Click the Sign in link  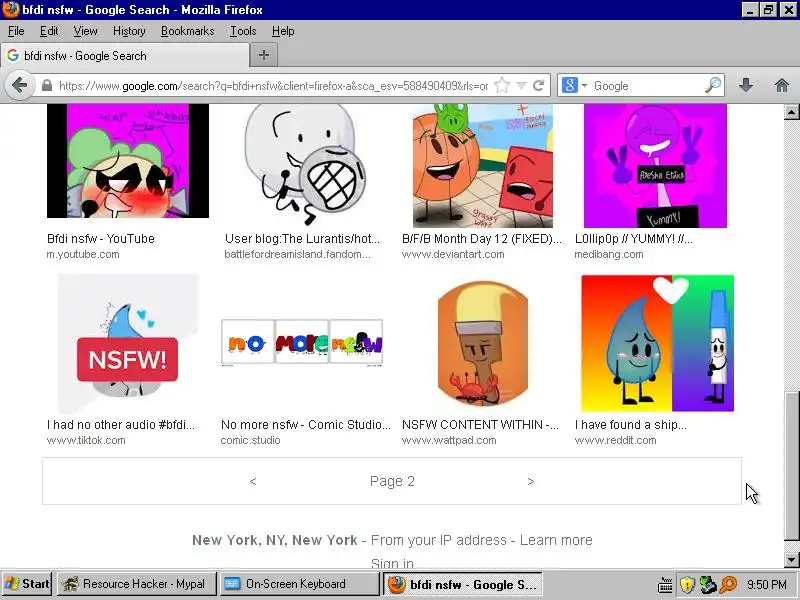(x=392, y=563)
